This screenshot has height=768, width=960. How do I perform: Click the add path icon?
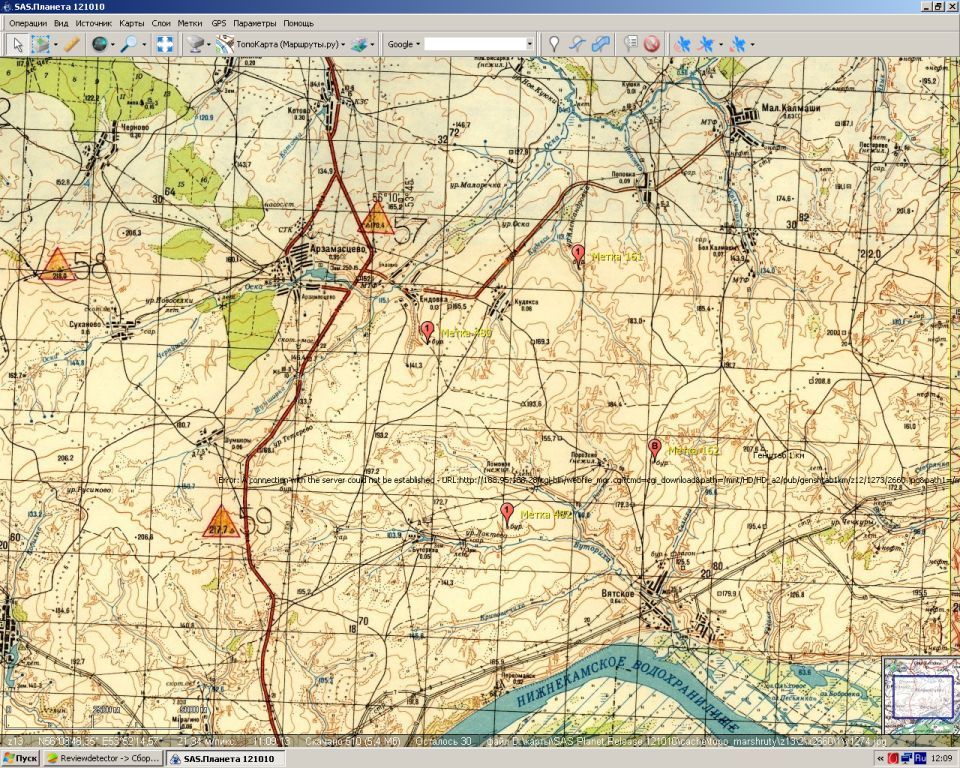[x=577, y=44]
